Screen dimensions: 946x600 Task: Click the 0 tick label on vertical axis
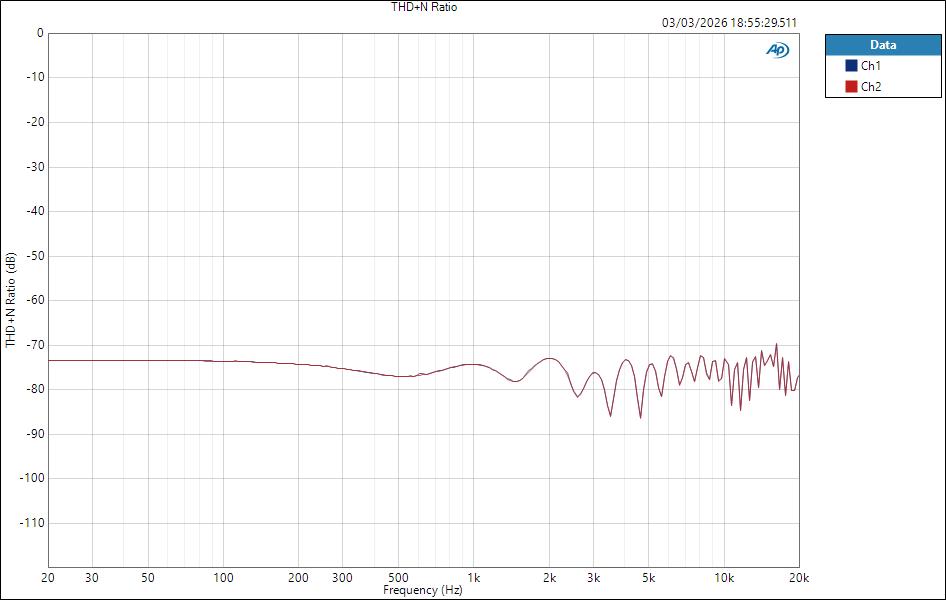click(40, 33)
